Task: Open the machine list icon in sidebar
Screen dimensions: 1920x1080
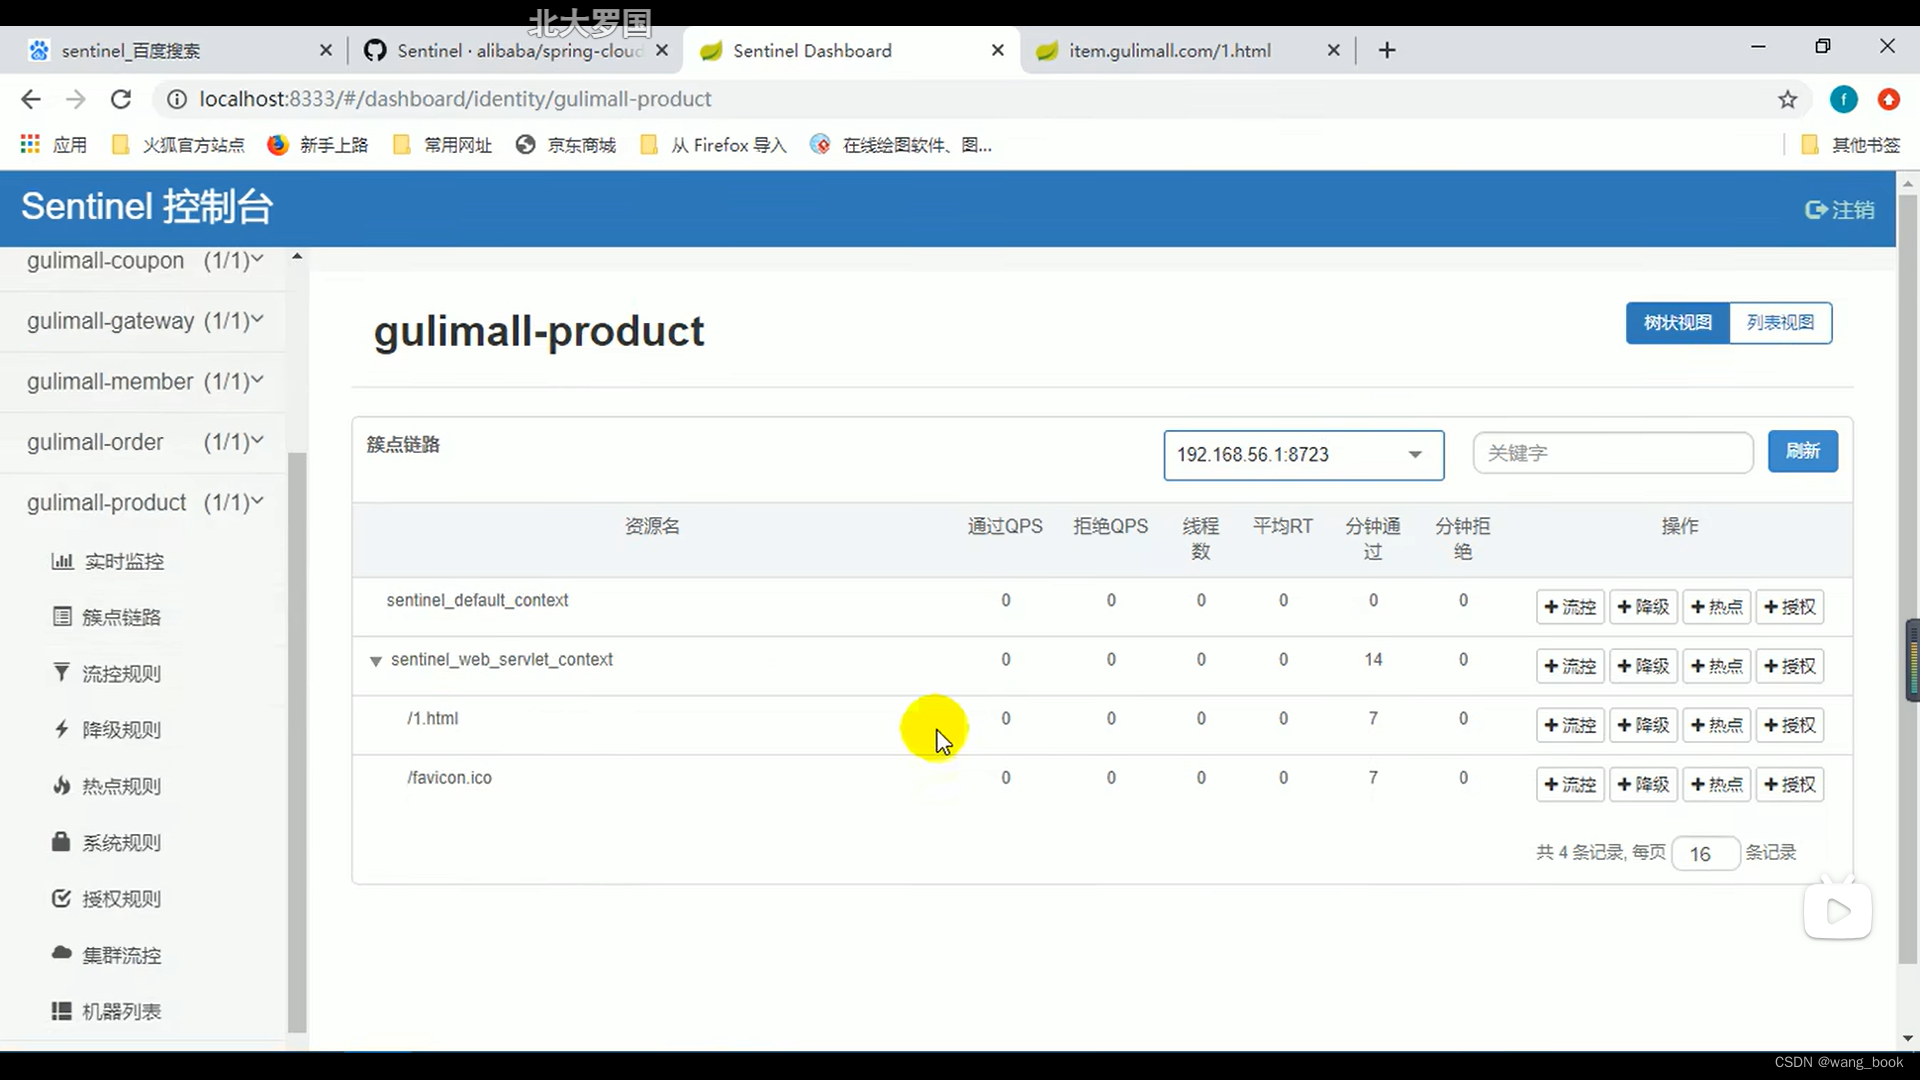Action: [x=62, y=1010]
